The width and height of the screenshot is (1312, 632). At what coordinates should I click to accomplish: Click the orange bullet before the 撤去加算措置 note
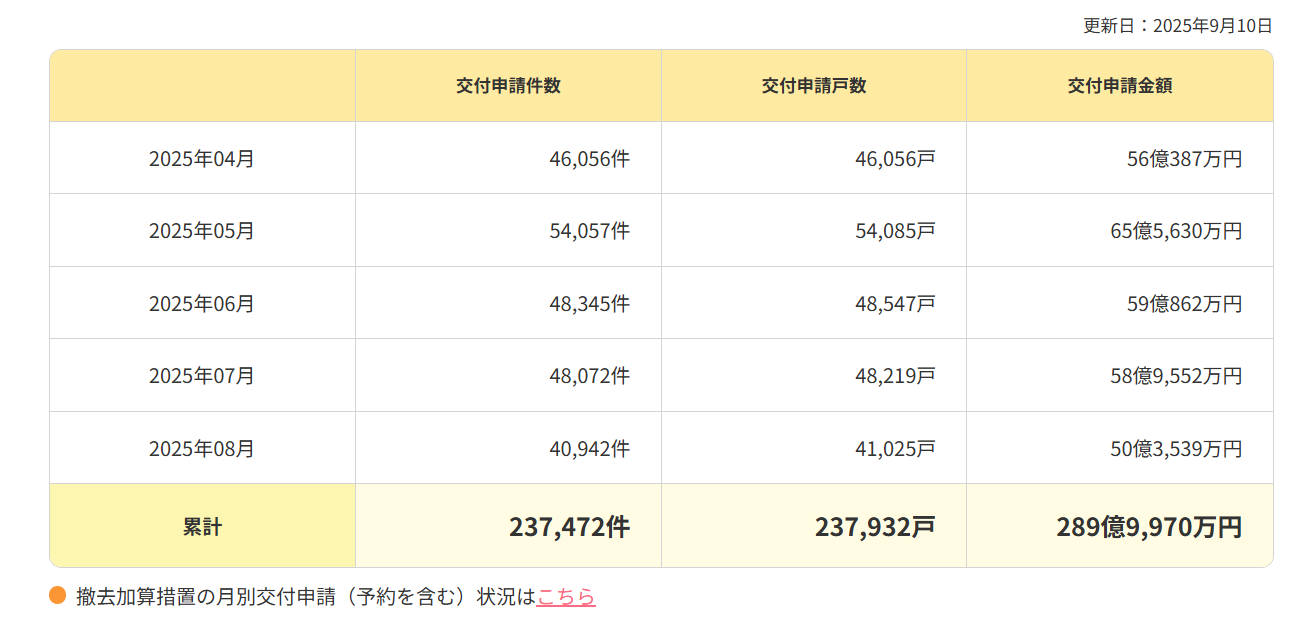[57, 596]
